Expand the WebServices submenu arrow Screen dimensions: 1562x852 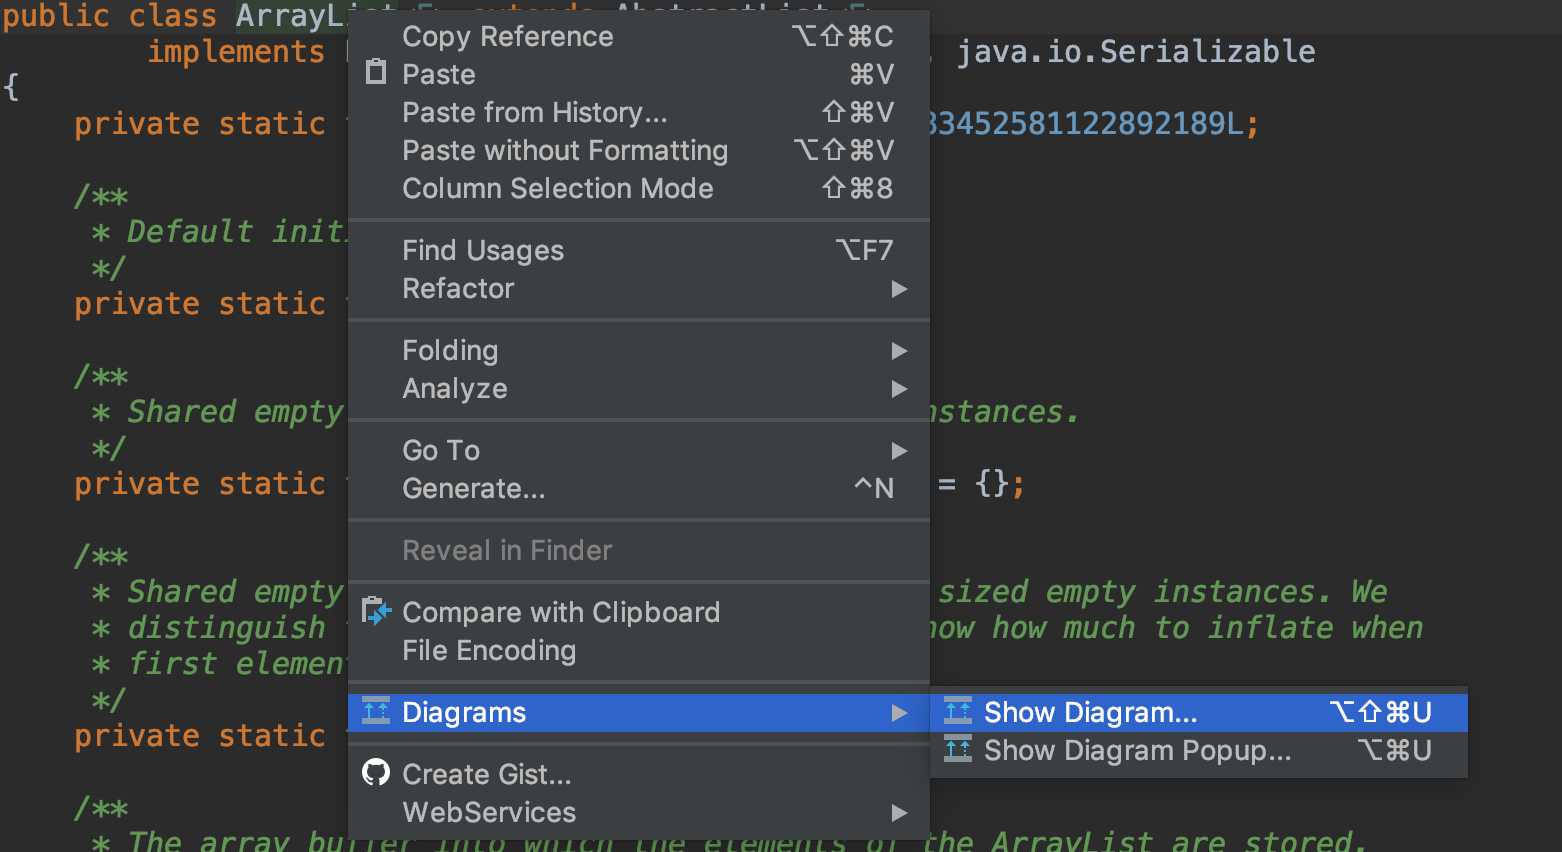[899, 813]
